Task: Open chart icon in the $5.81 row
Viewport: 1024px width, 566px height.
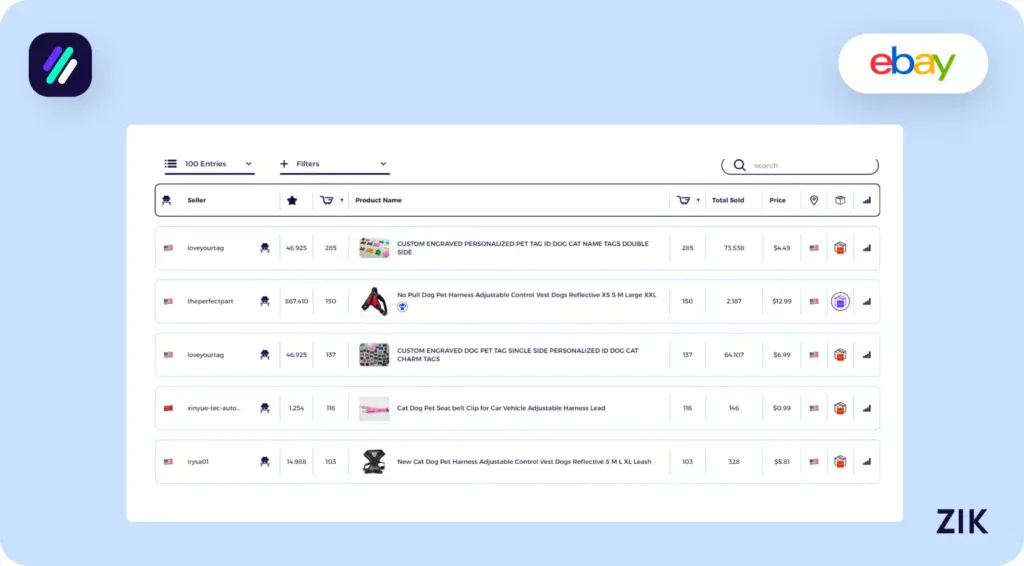Action: click(x=867, y=462)
